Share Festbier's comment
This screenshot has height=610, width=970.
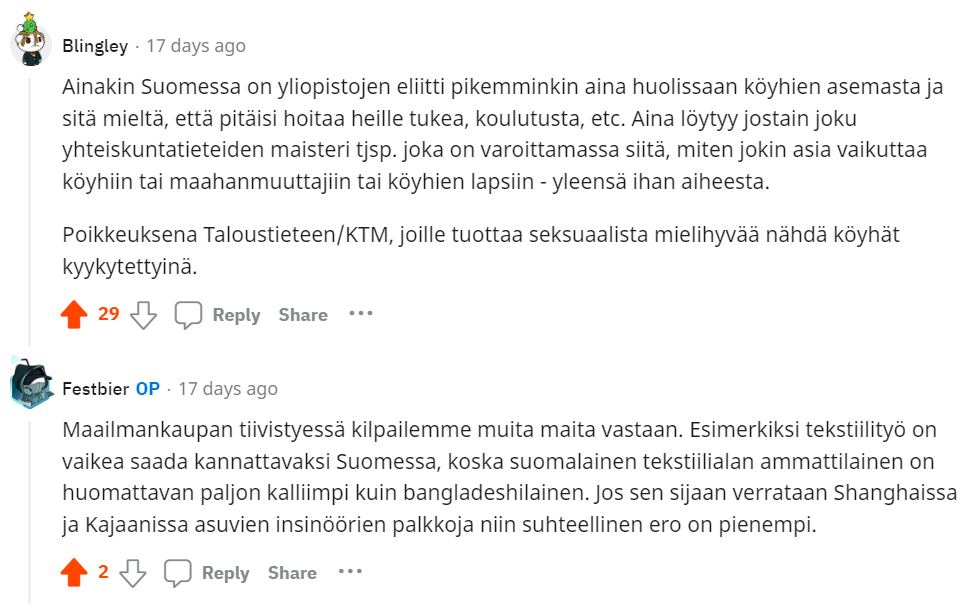tap(292, 573)
